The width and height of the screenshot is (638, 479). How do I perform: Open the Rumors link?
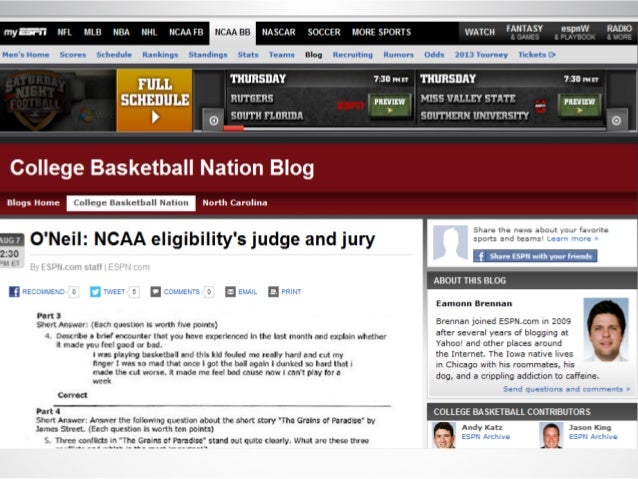click(x=398, y=55)
